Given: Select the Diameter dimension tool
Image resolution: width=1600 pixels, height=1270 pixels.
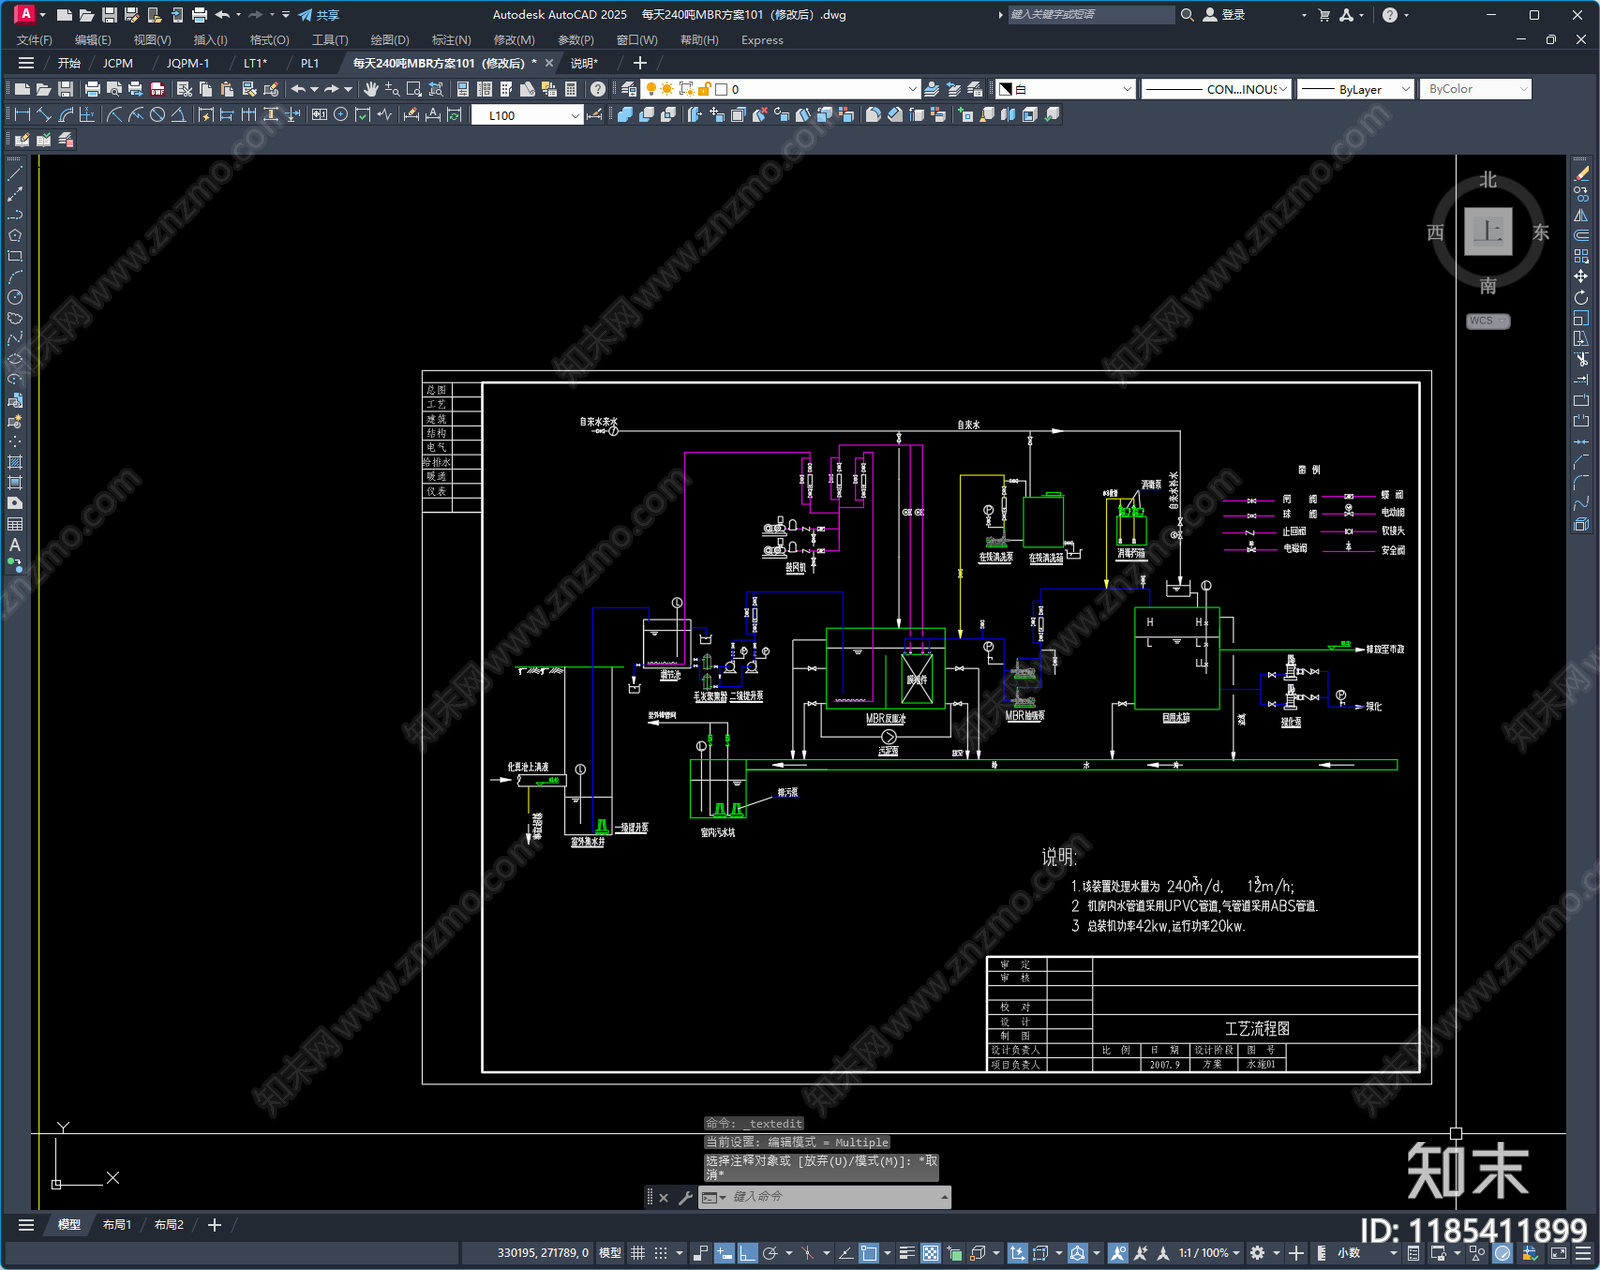Looking at the screenshot, I should pyautogui.click(x=157, y=115).
